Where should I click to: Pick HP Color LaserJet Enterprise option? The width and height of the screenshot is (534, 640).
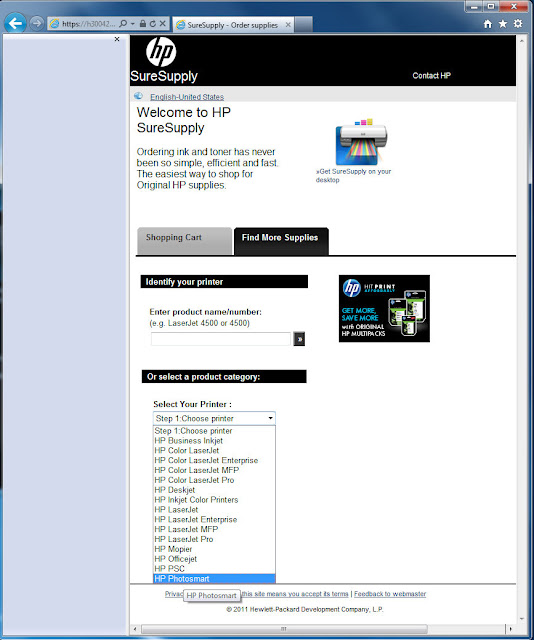[x=214, y=460]
